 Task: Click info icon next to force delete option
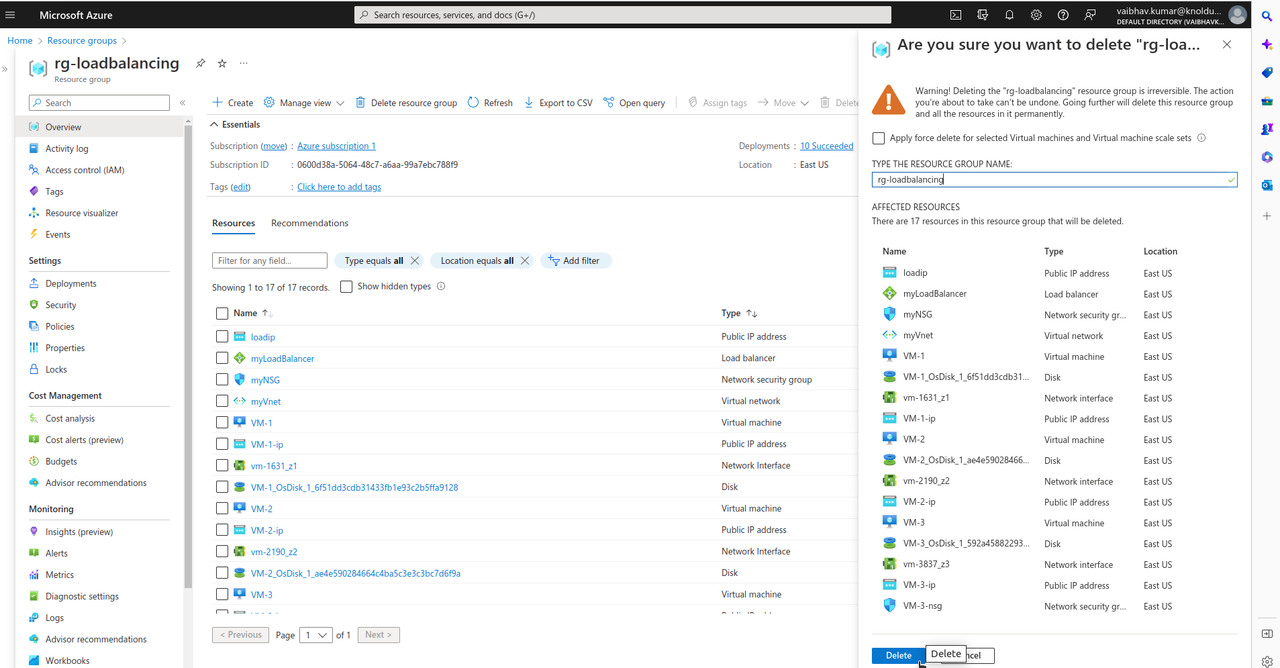[x=1202, y=138]
